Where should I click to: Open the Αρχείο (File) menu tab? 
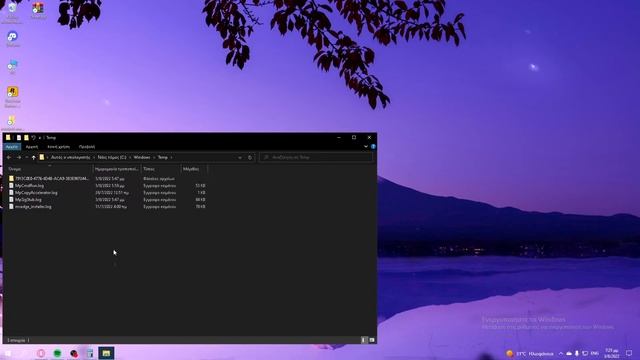coord(12,147)
